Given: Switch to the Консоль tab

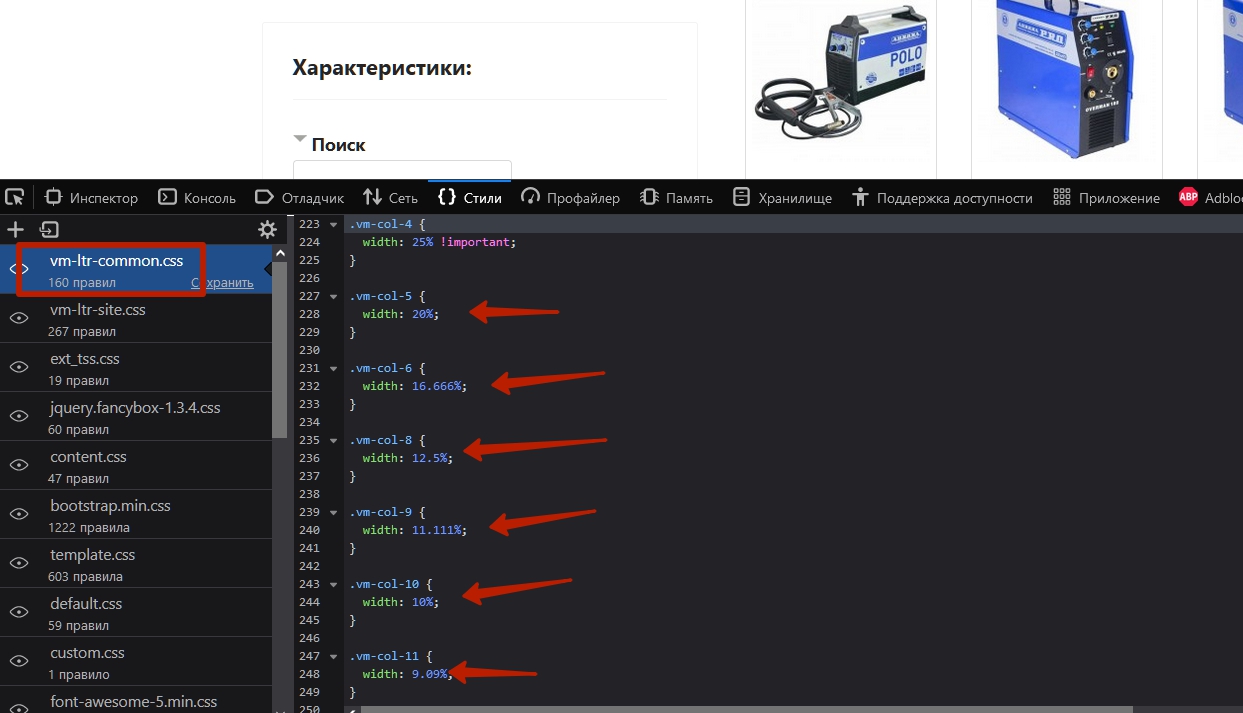Looking at the screenshot, I should click(x=197, y=198).
